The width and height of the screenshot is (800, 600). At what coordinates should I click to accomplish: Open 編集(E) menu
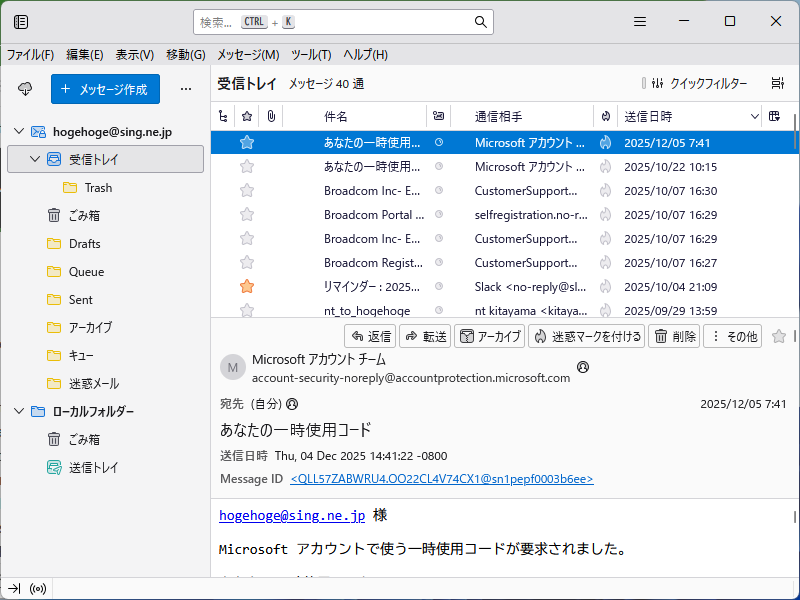pyautogui.click(x=85, y=55)
